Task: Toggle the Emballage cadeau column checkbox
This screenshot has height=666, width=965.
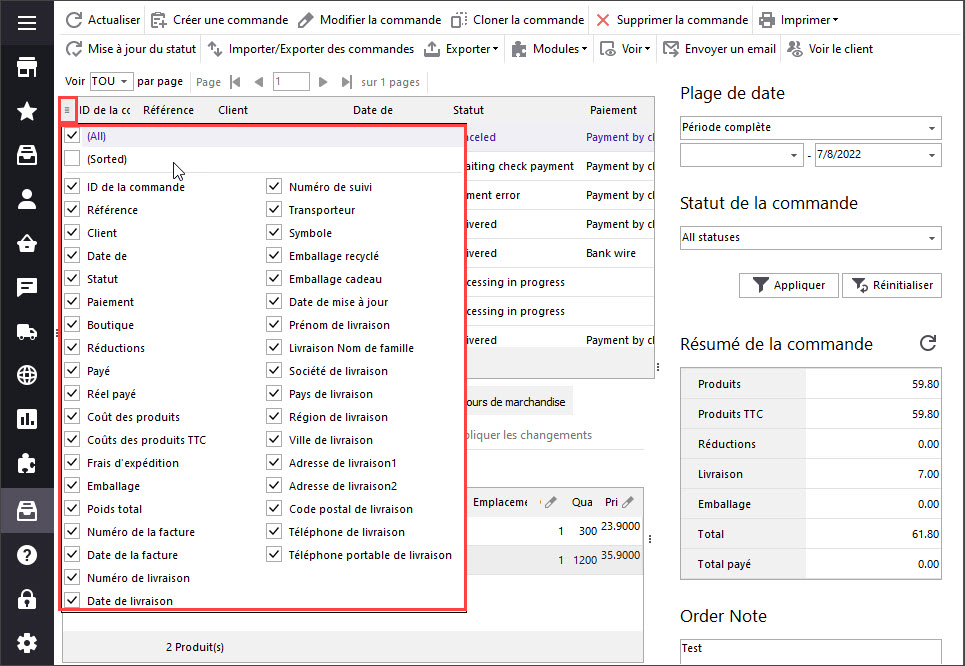Action: click(x=274, y=278)
